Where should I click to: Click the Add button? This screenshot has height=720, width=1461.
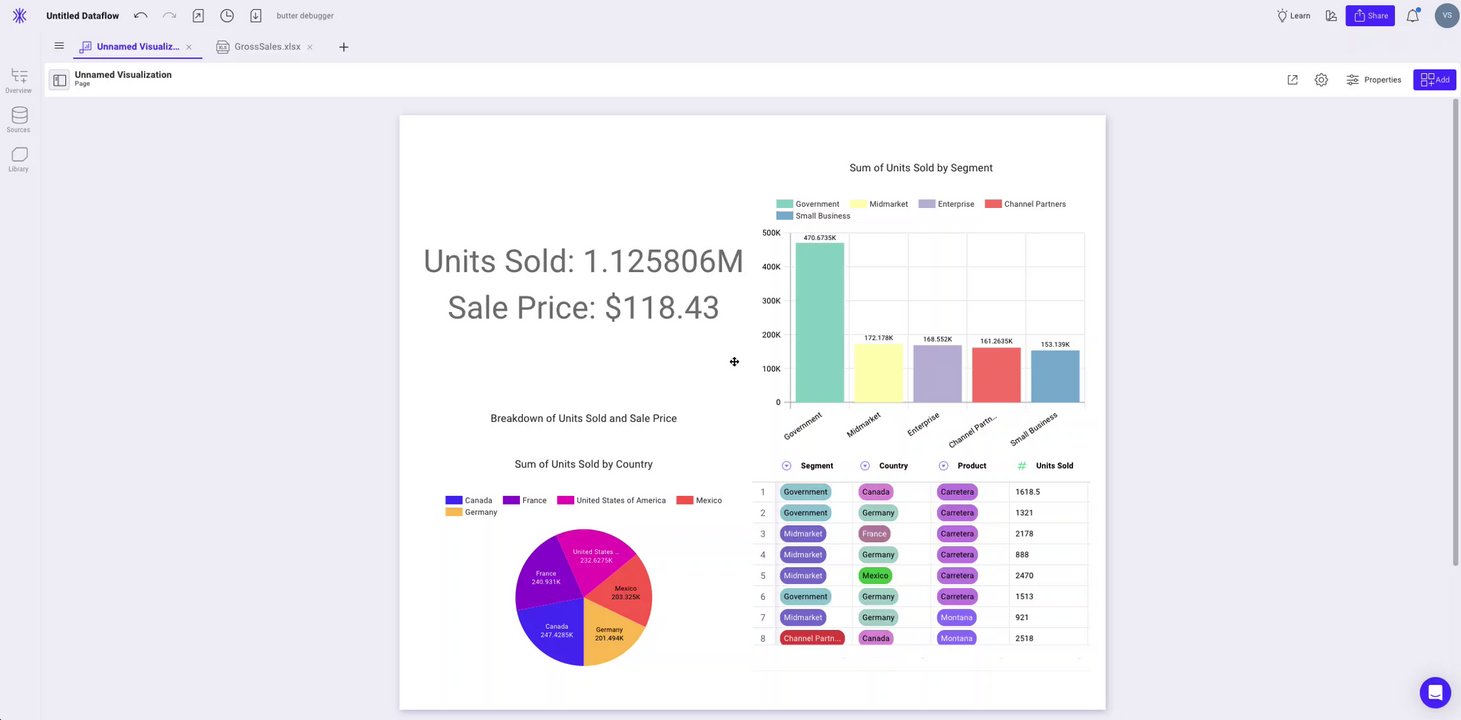[1434, 80]
